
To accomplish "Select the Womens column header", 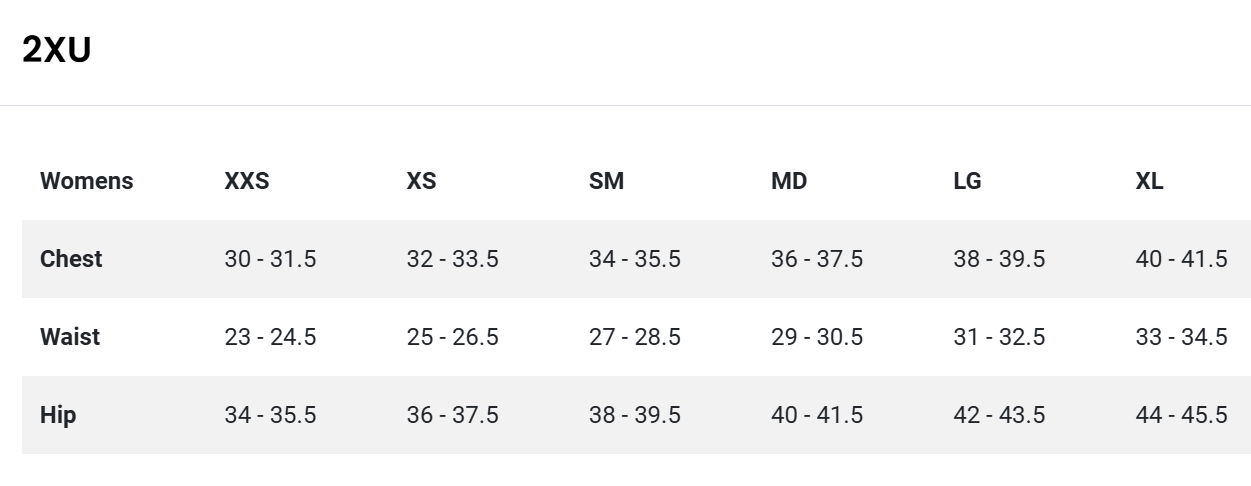I will [x=86, y=181].
